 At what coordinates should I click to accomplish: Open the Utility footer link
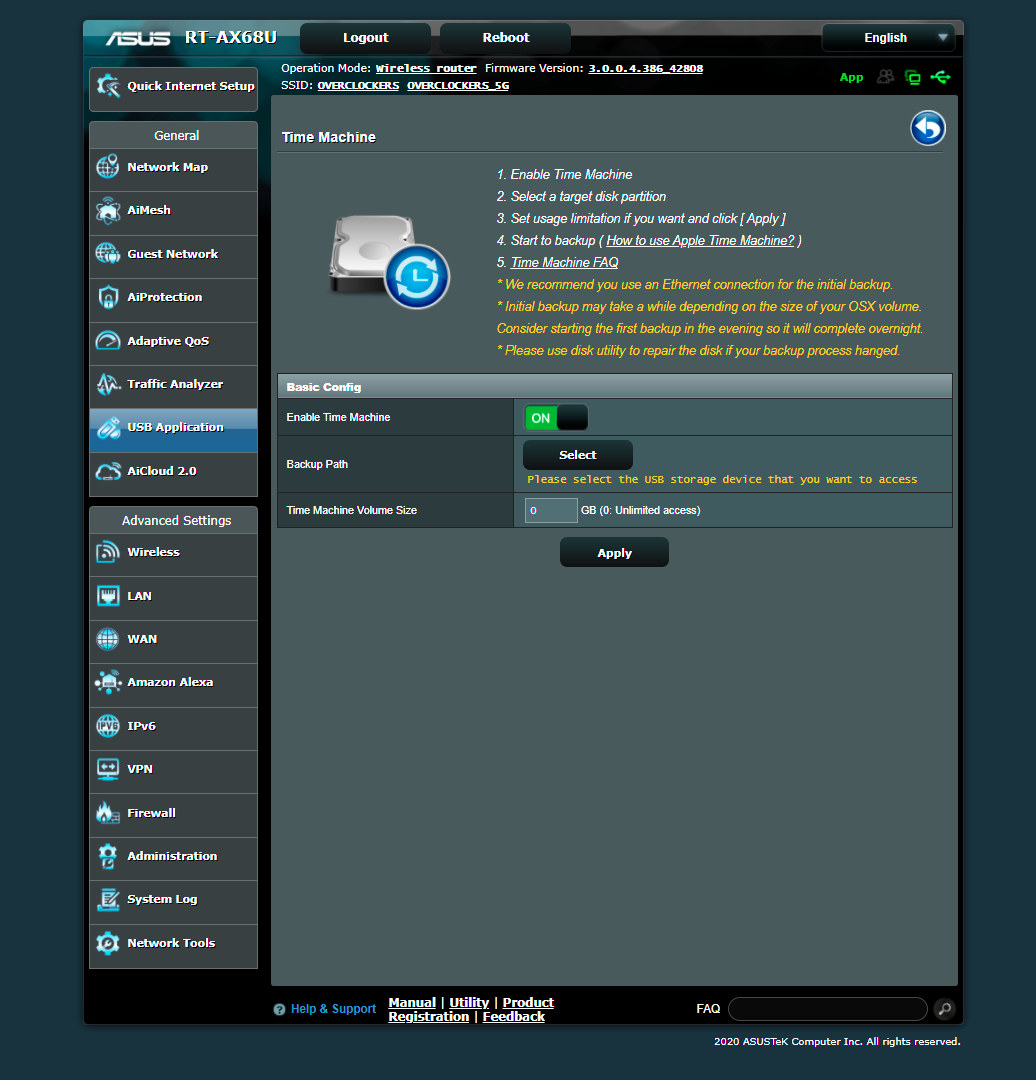[x=469, y=1003]
